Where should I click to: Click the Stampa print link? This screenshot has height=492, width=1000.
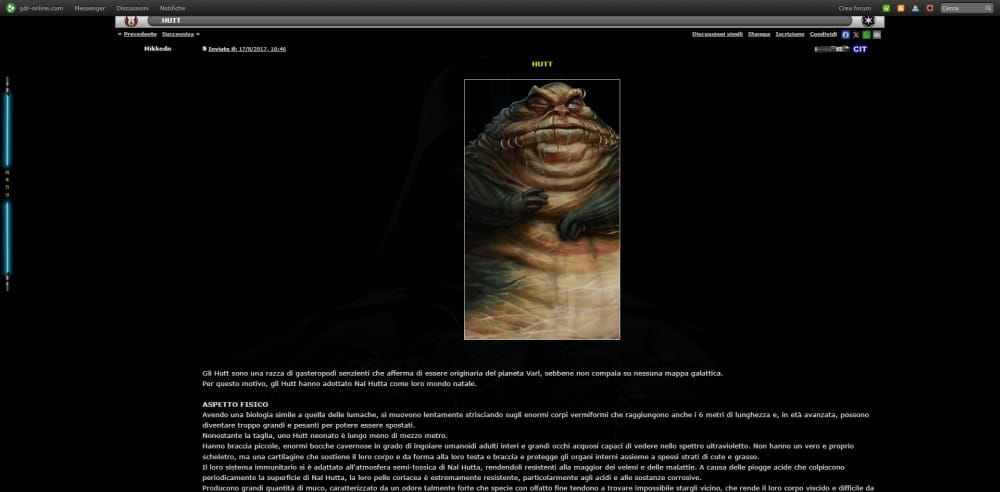[x=759, y=34]
